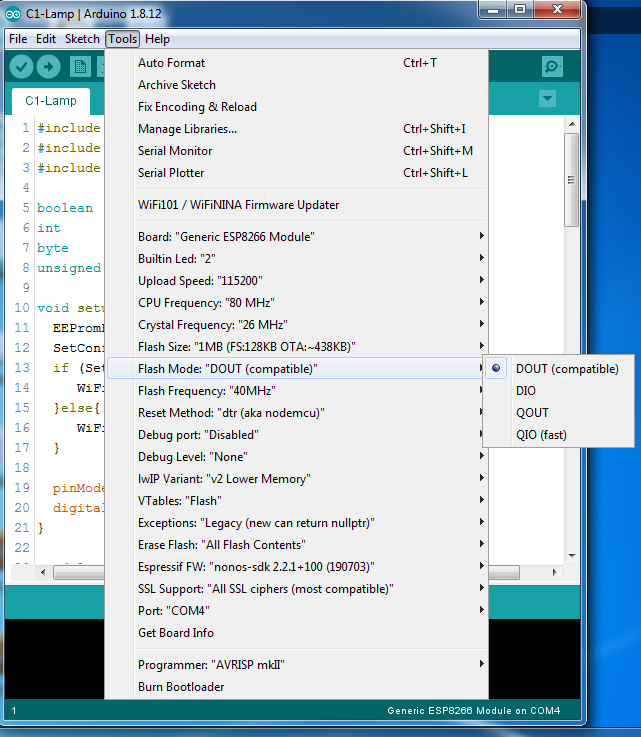Expand the Crystal Frequency 26 MHz submenu
Viewport: 641px width, 737px height.
(x=297, y=325)
